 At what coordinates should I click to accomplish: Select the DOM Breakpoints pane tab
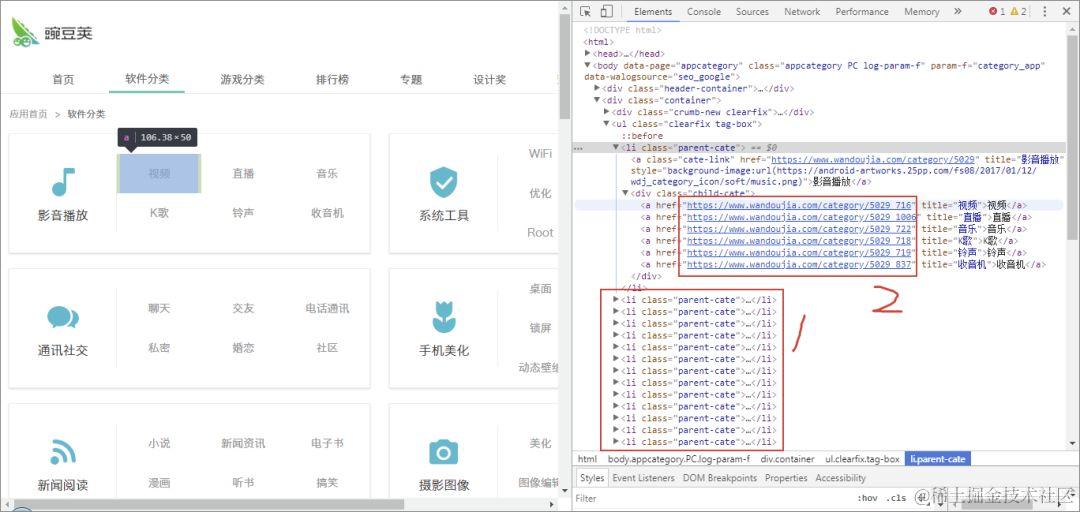coord(720,478)
